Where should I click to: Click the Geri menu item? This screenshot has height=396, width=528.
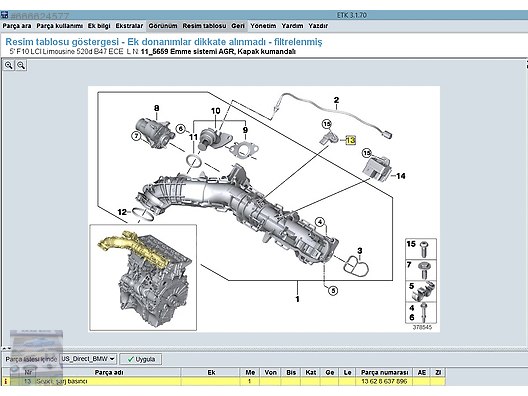[x=238, y=26]
